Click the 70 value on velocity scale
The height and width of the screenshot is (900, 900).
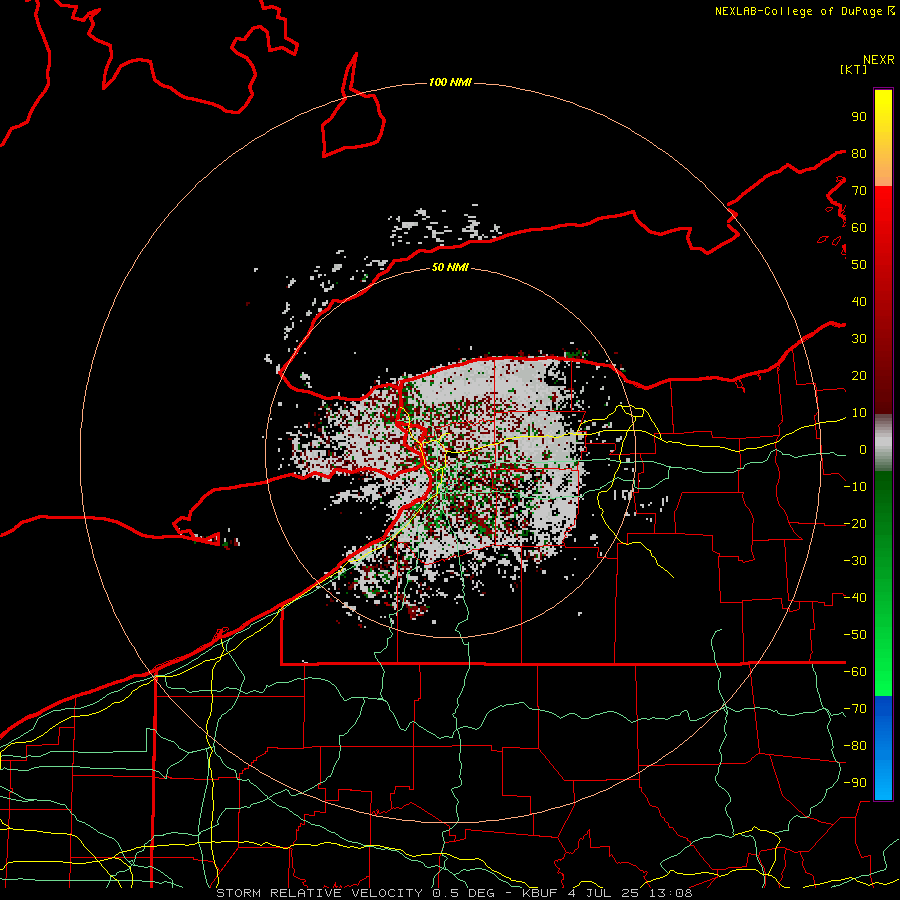tap(859, 191)
